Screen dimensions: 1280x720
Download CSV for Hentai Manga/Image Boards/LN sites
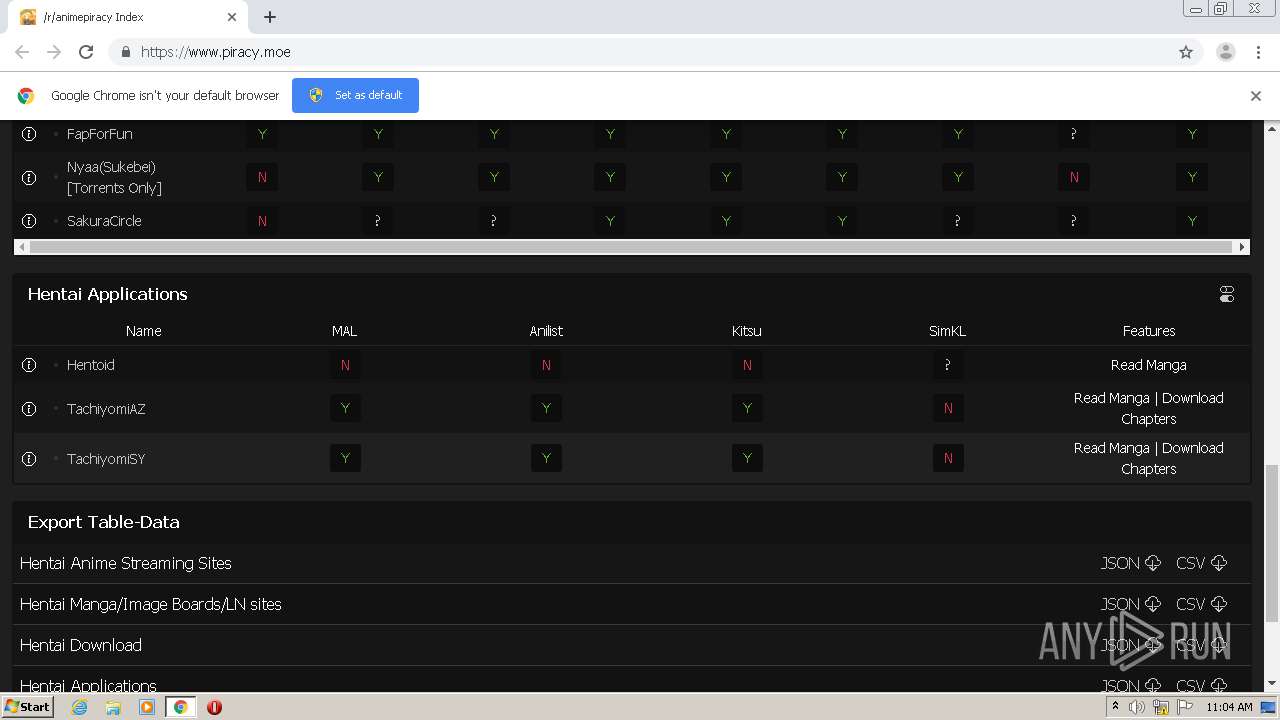[x=1201, y=604]
